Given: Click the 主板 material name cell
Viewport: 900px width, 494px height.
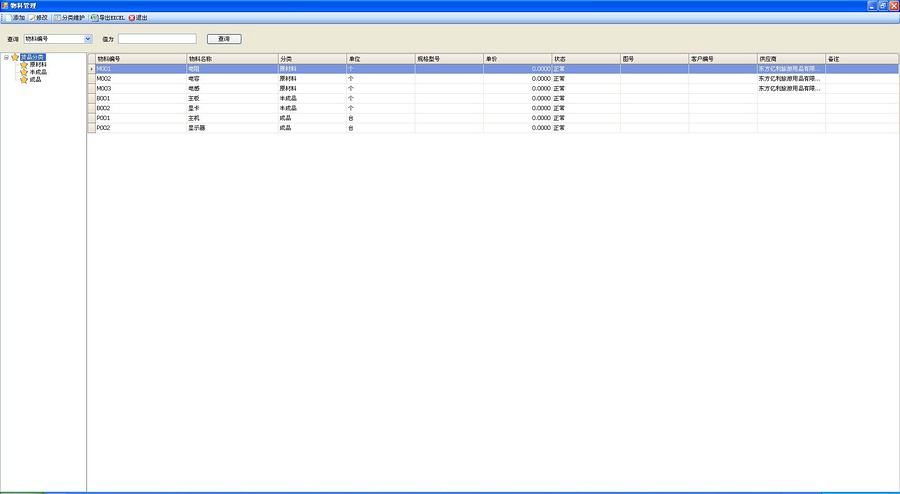Looking at the screenshot, I should pos(232,98).
